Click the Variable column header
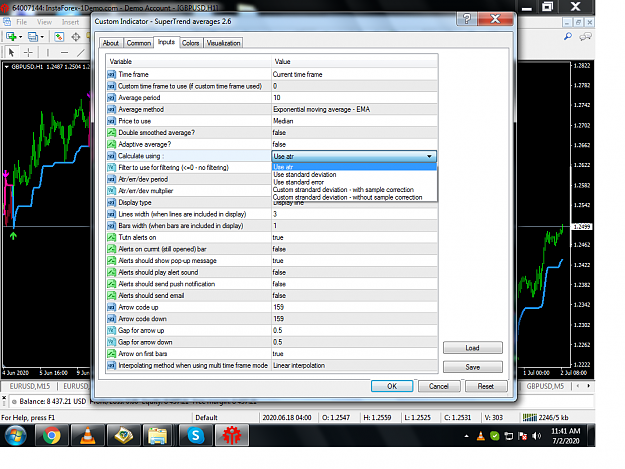This screenshot has height=469, width=625. 189,61
